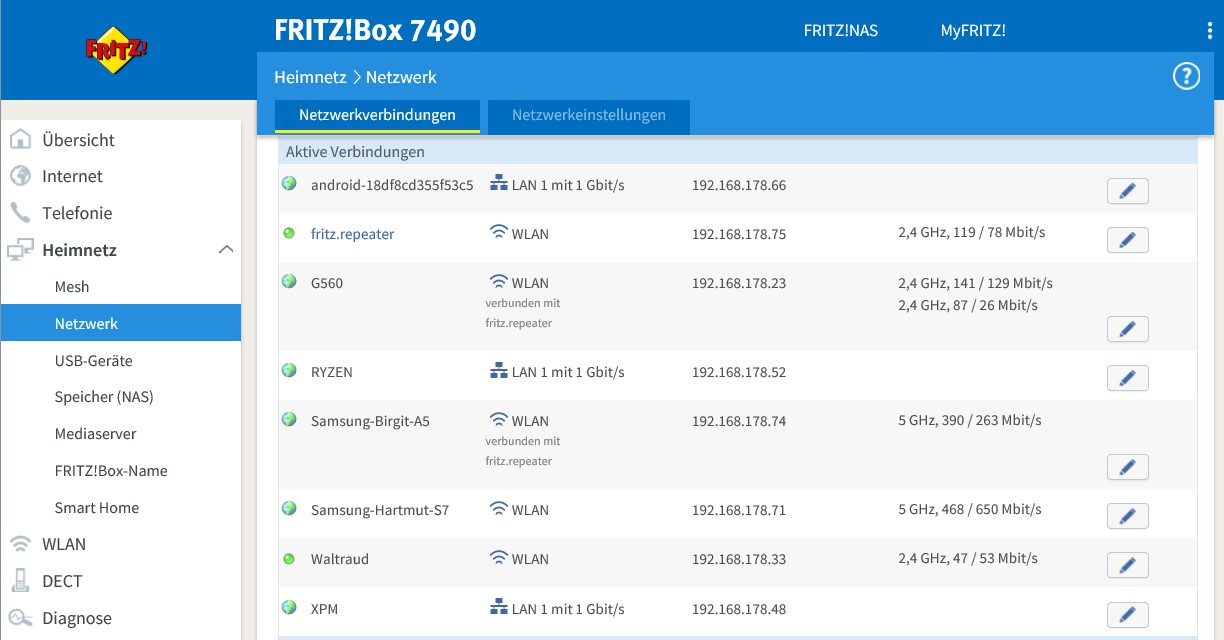Click the Internet globe icon in sidebar
The width and height of the screenshot is (1224, 640).
point(20,176)
